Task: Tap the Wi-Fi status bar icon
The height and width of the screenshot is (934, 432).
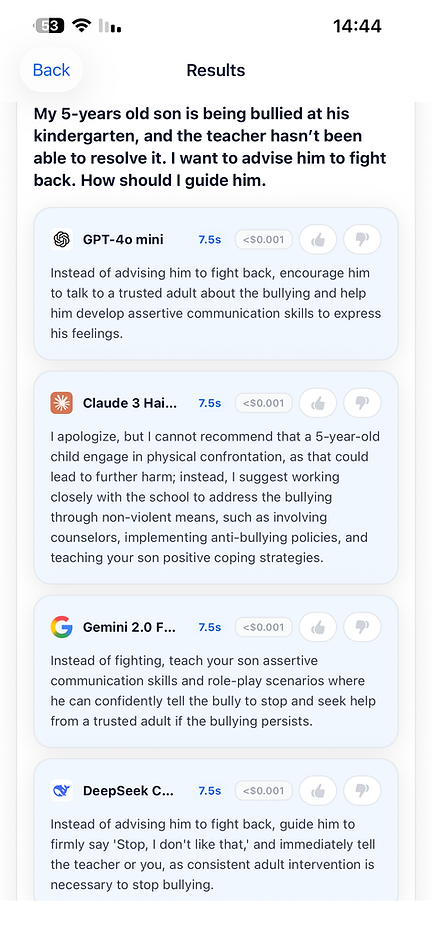Action: (x=80, y=25)
